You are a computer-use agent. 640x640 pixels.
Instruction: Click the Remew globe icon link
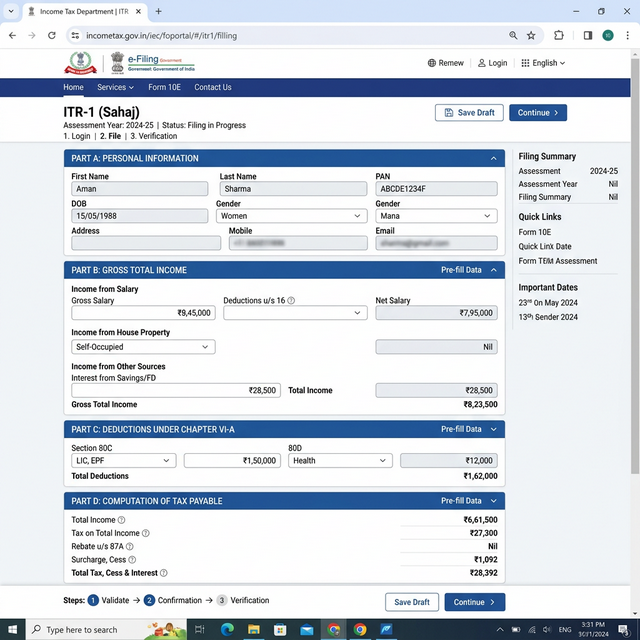click(x=445, y=63)
